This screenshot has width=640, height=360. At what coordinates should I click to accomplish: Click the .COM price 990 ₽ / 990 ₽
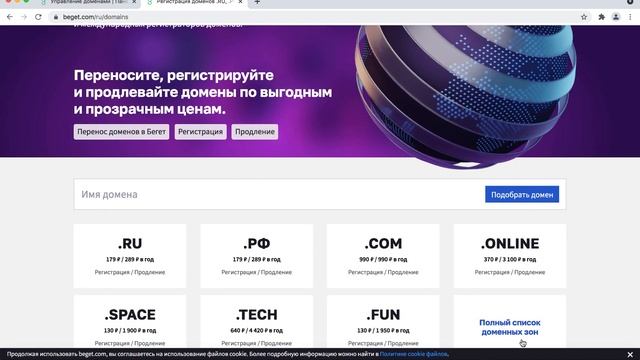point(383,259)
